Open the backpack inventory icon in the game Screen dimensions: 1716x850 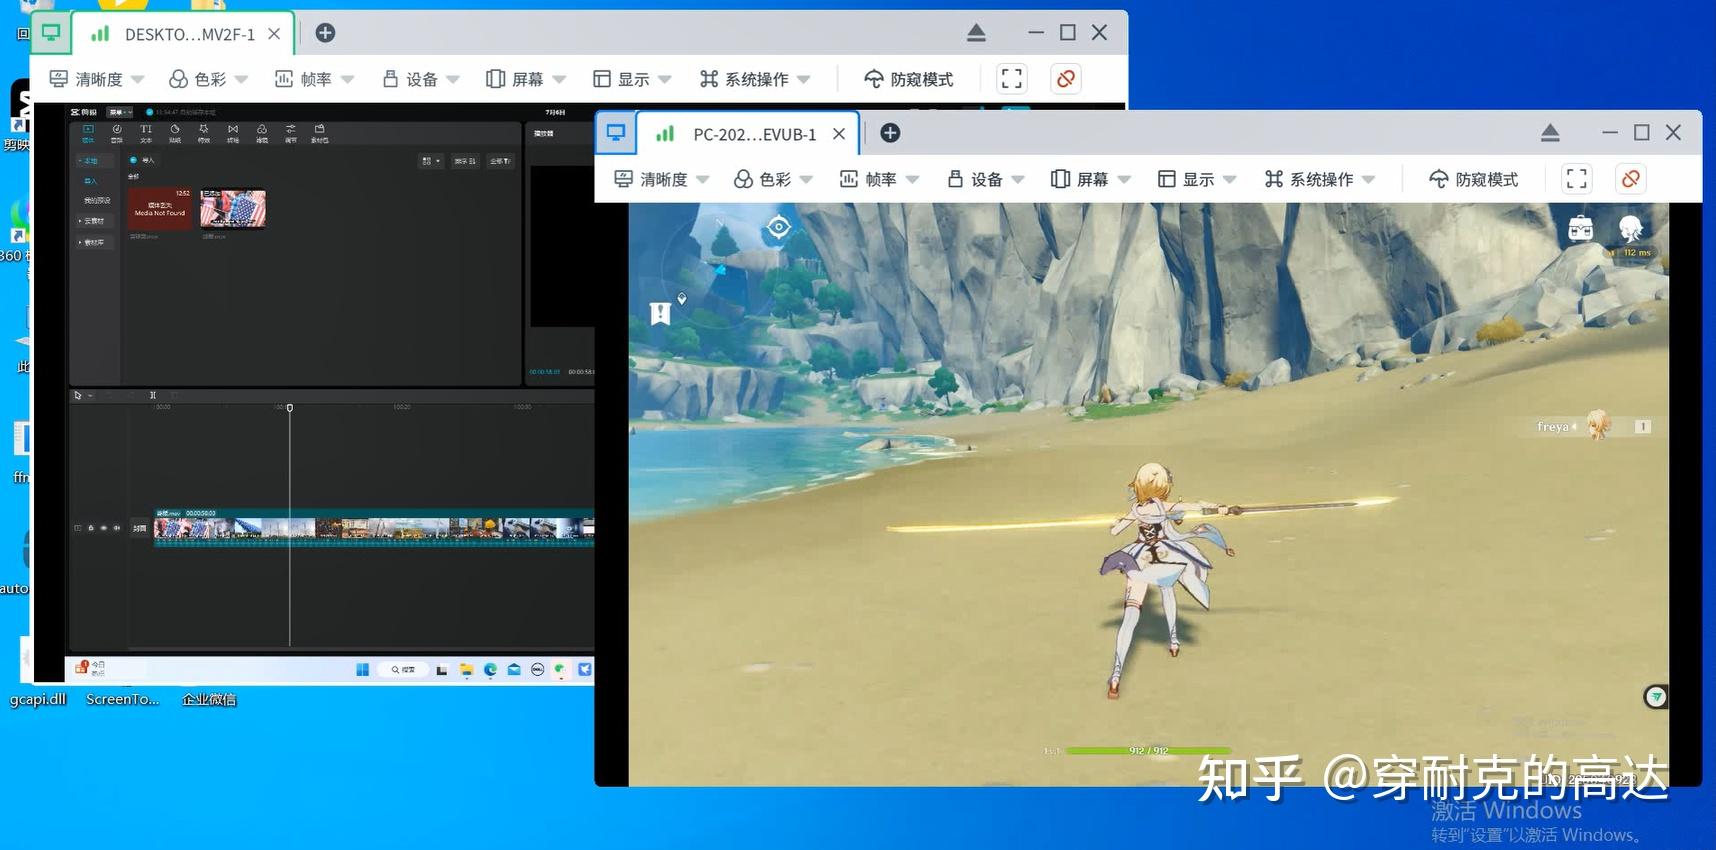coord(1581,229)
